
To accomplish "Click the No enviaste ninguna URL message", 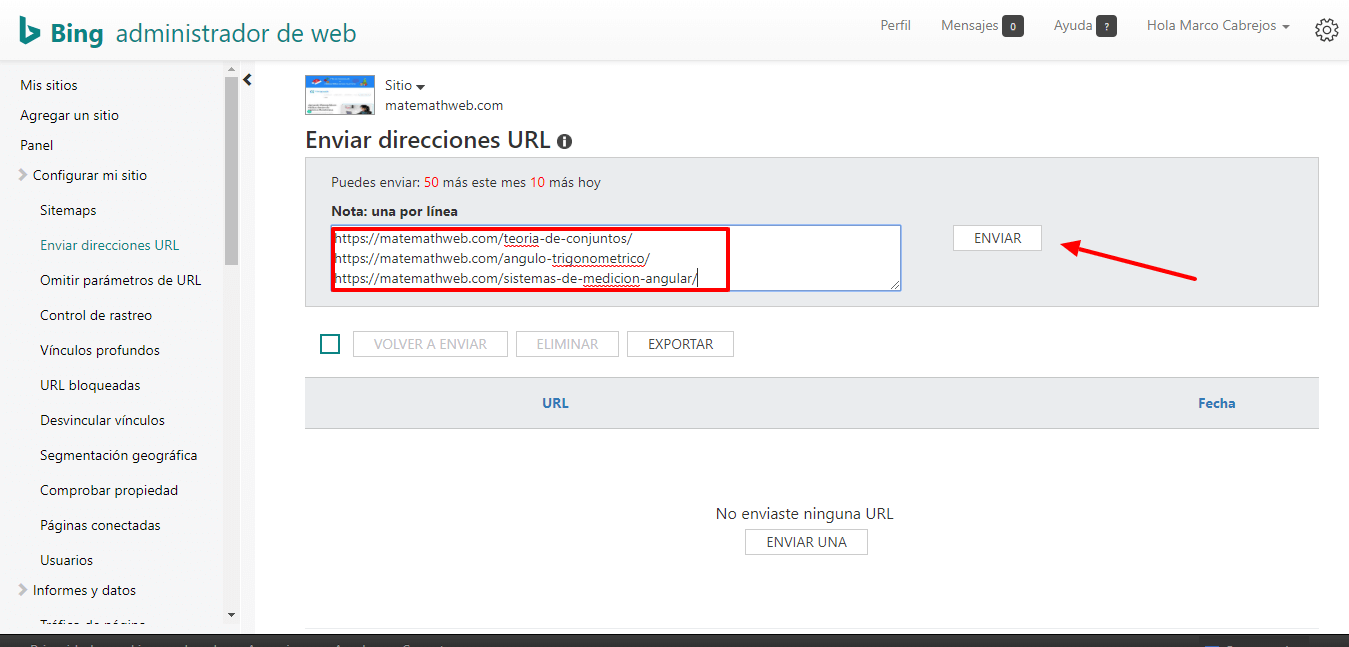I will 805,513.
